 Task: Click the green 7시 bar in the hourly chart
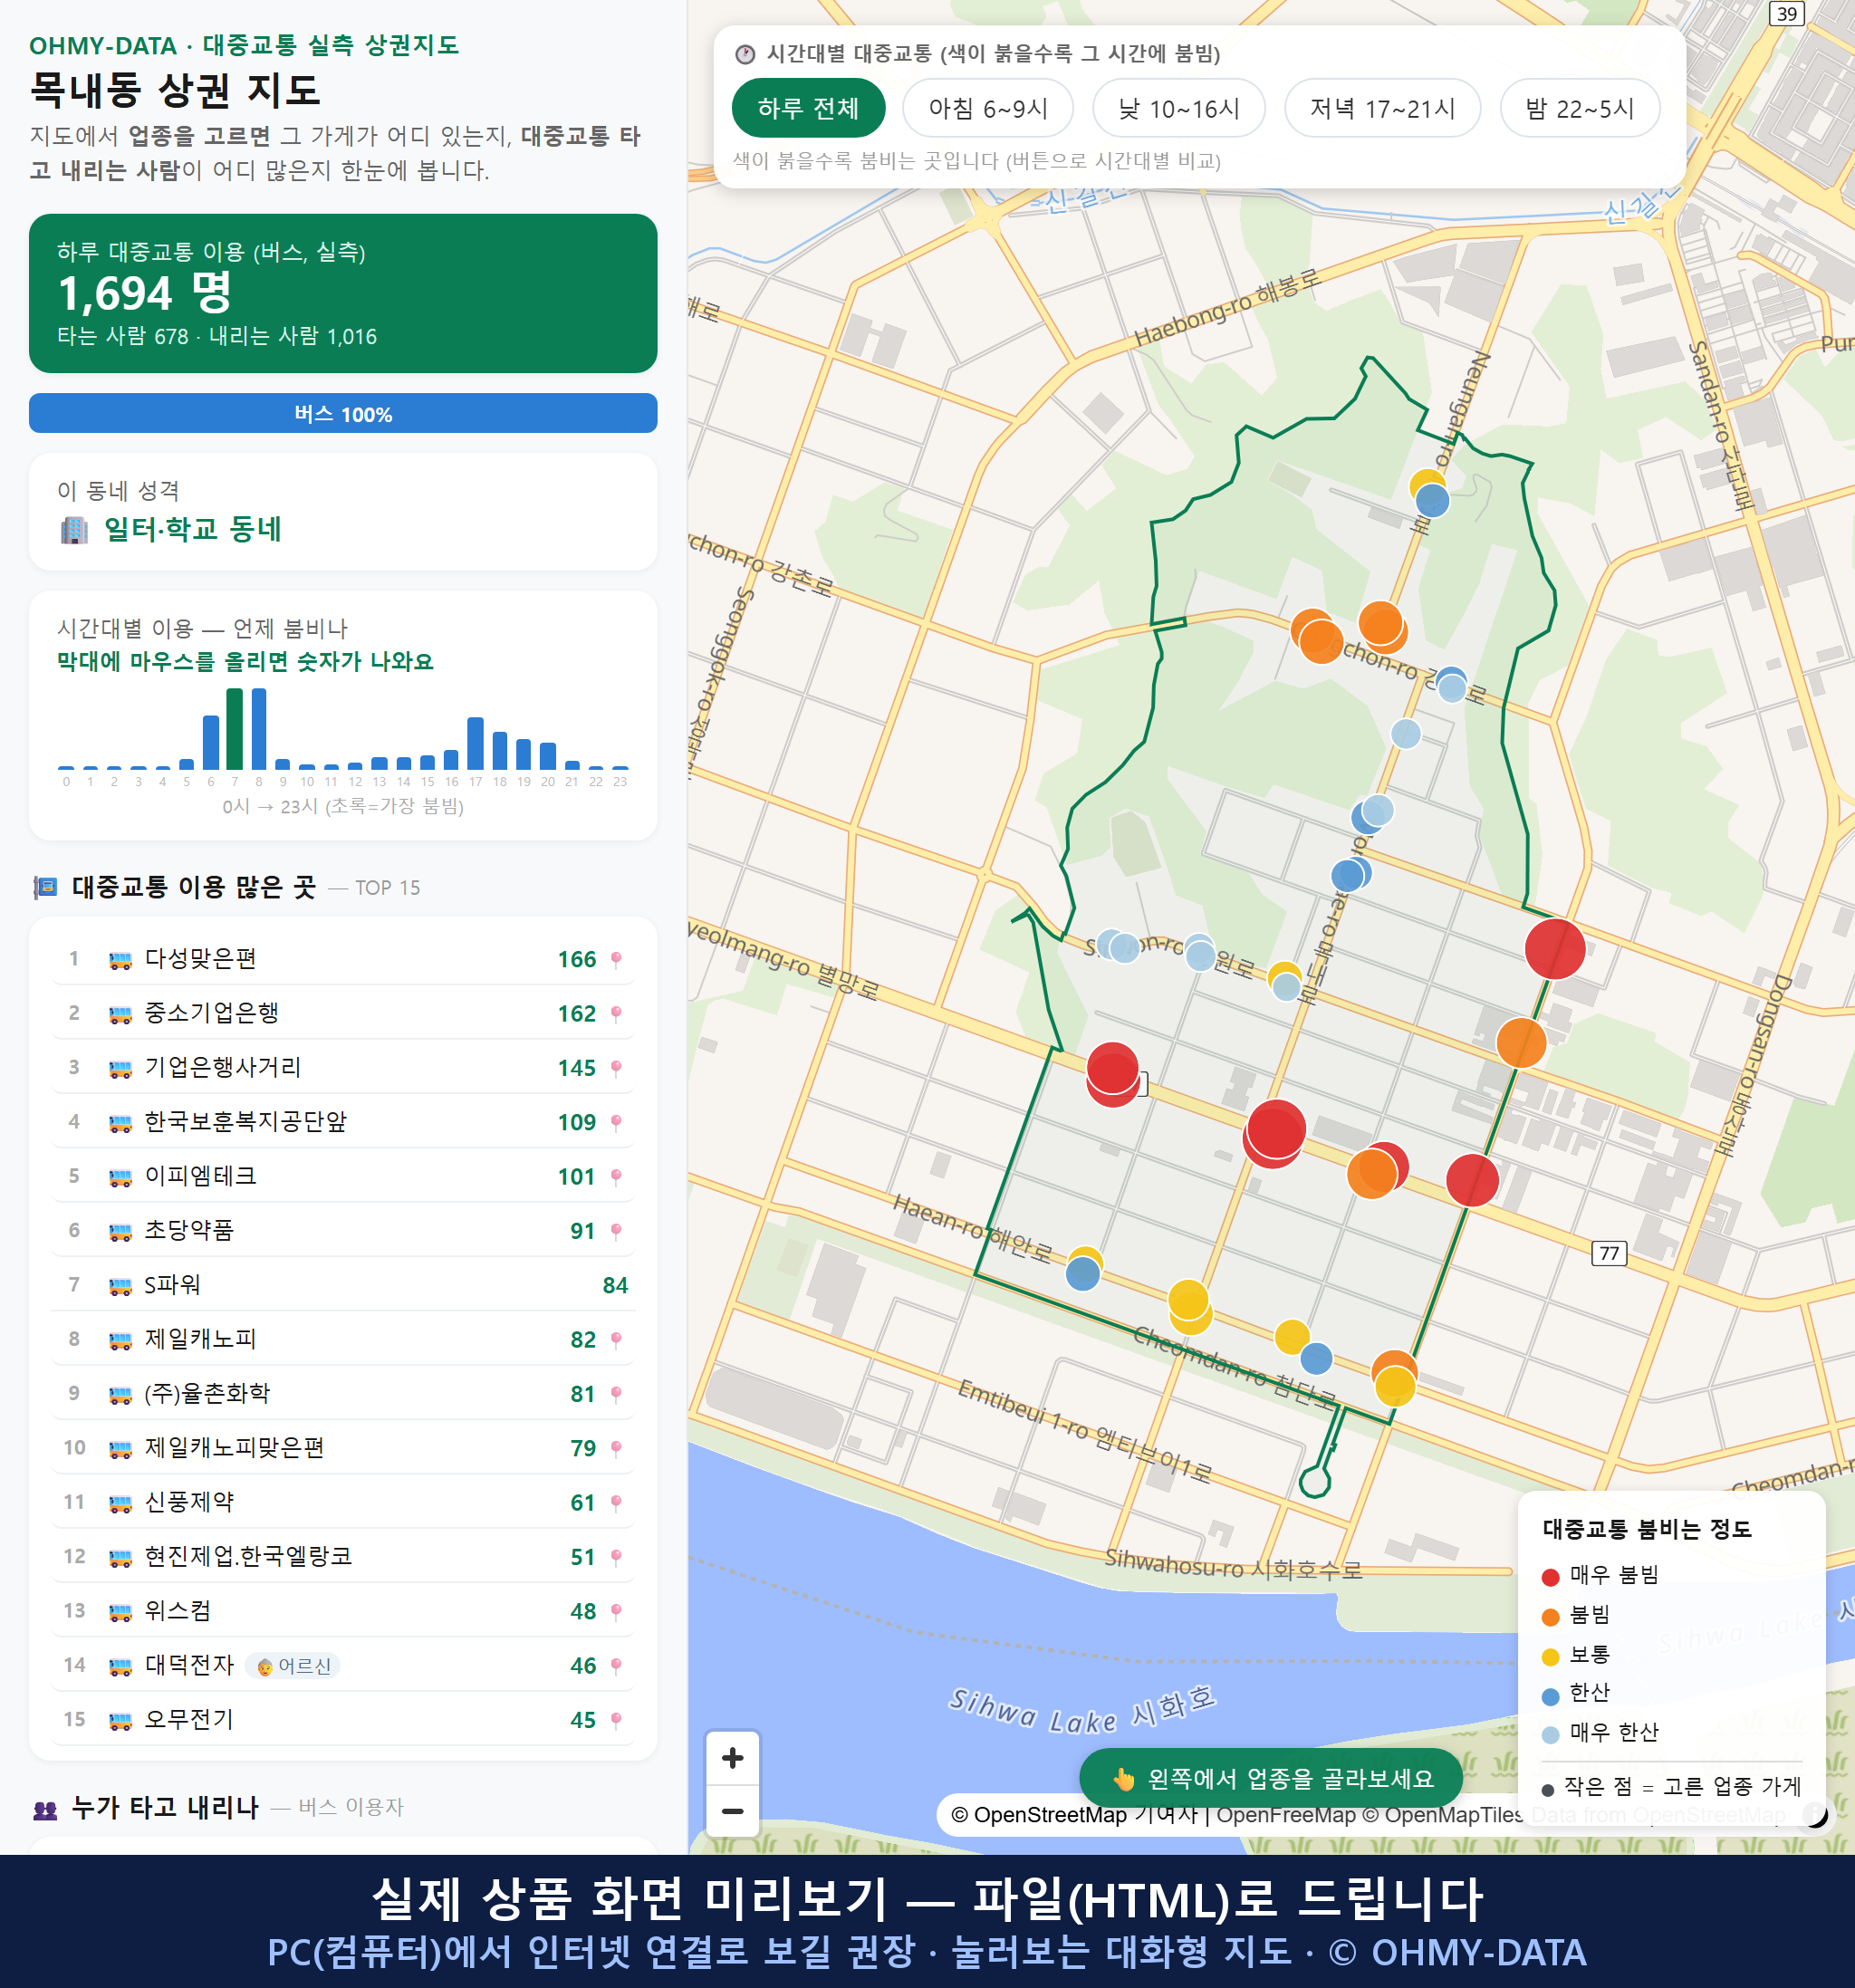[235, 729]
